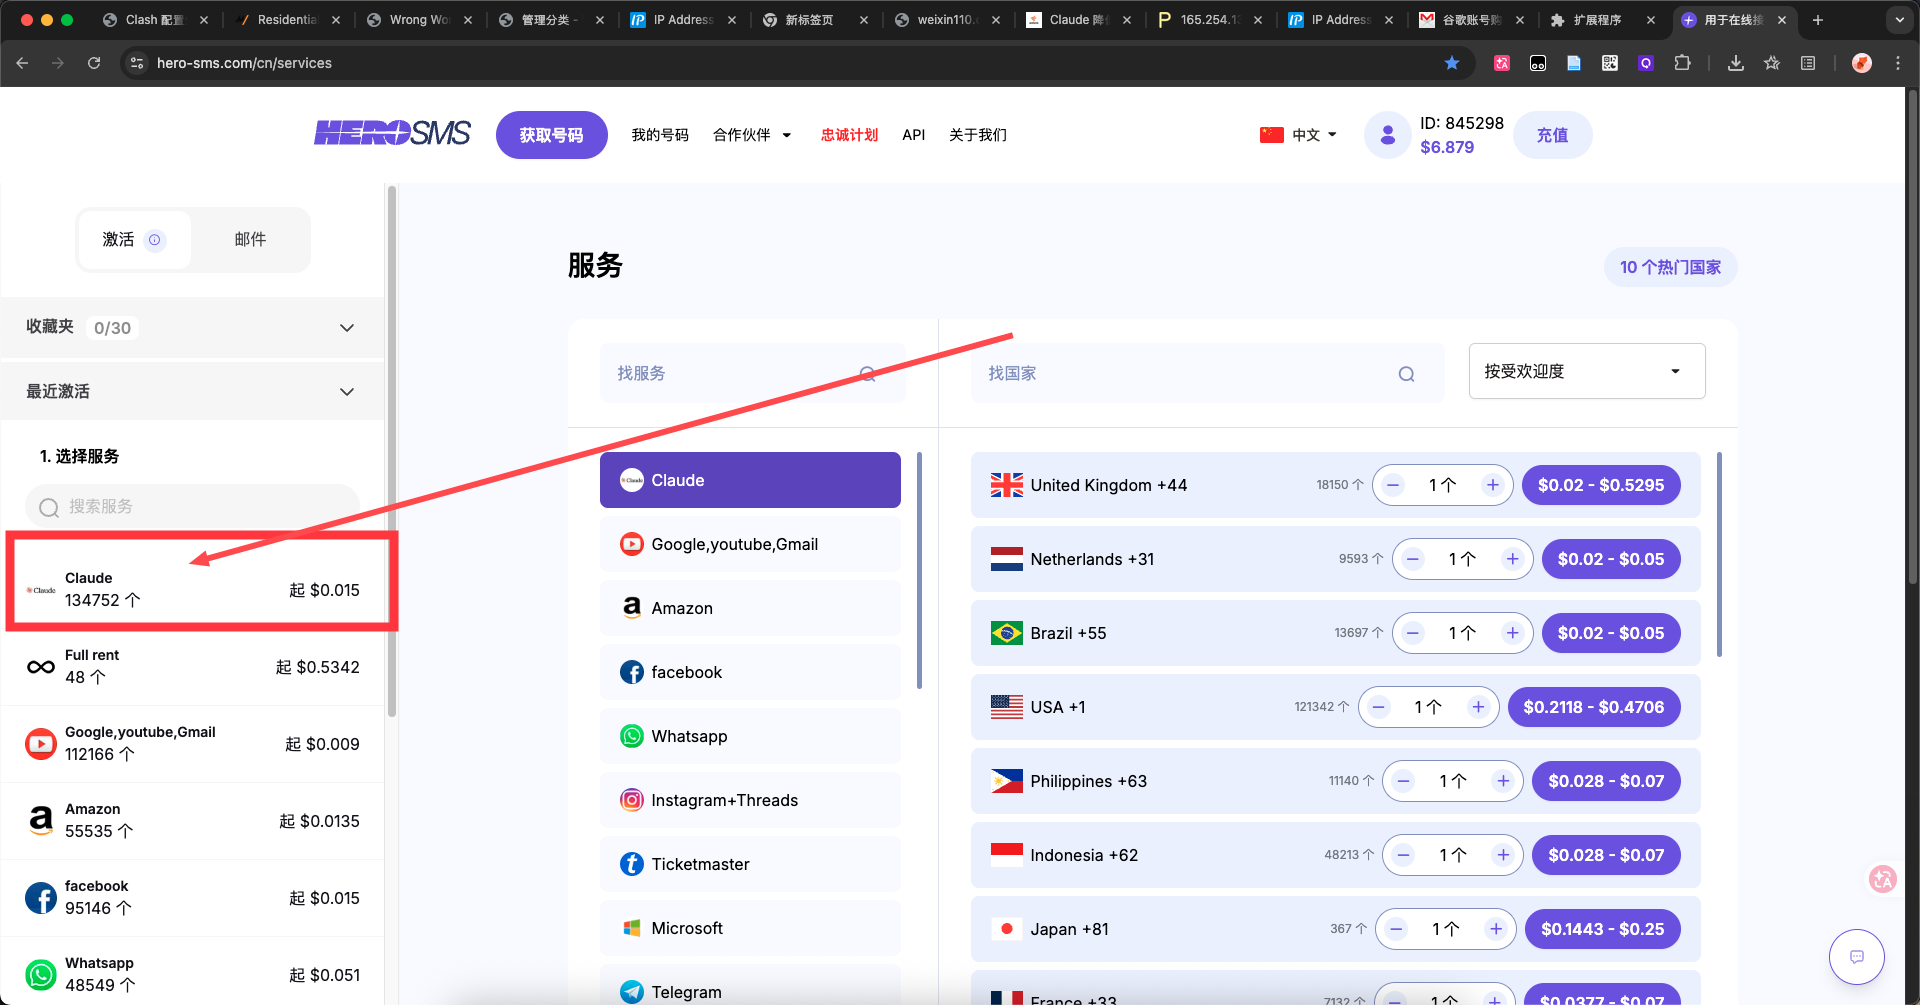Click the info icon beside 激活
Viewport: 1920px width, 1005px height.
coord(154,240)
